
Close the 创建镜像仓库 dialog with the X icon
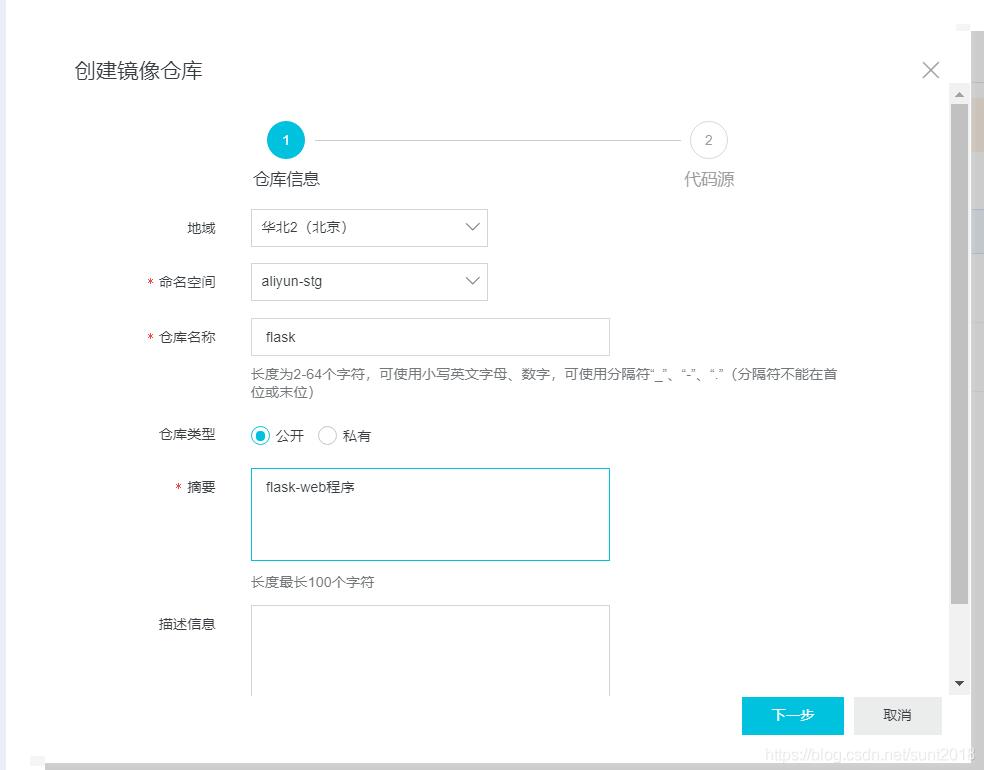(930, 70)
